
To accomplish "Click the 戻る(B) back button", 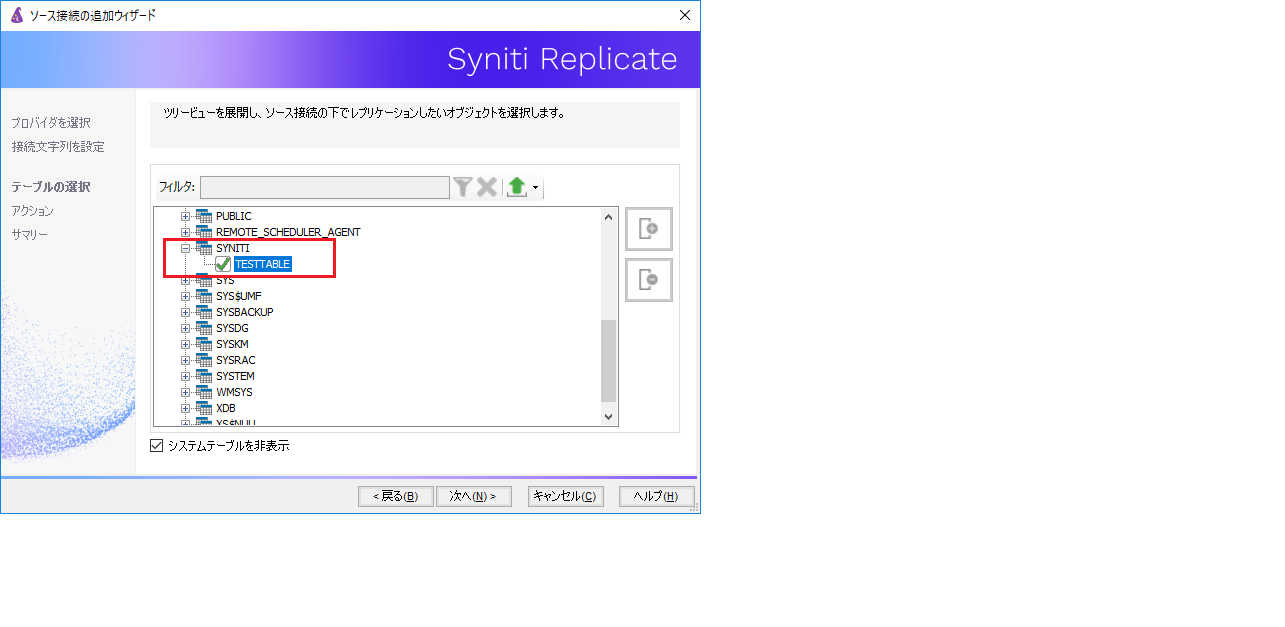I will coord(395,496).
